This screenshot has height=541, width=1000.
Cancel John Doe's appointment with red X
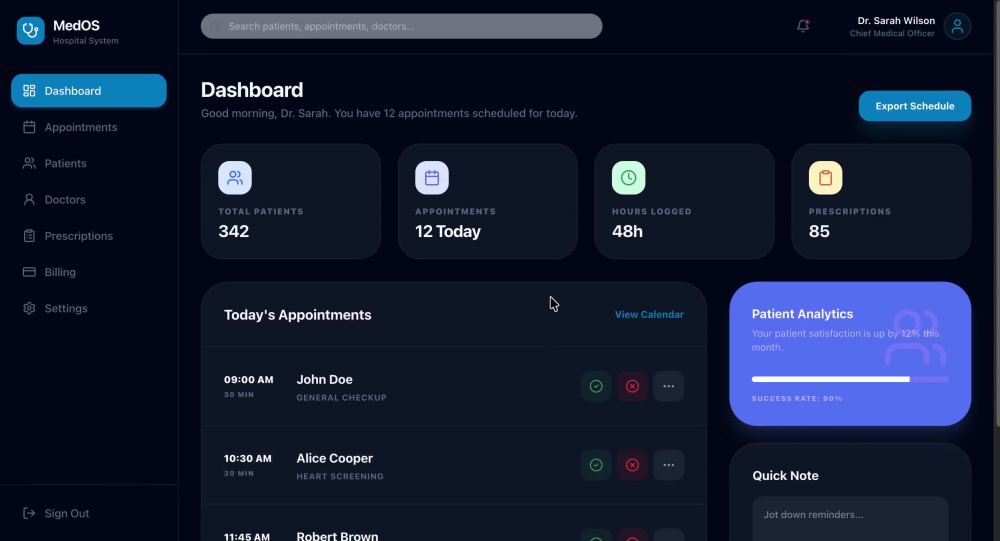coord(632,386)
